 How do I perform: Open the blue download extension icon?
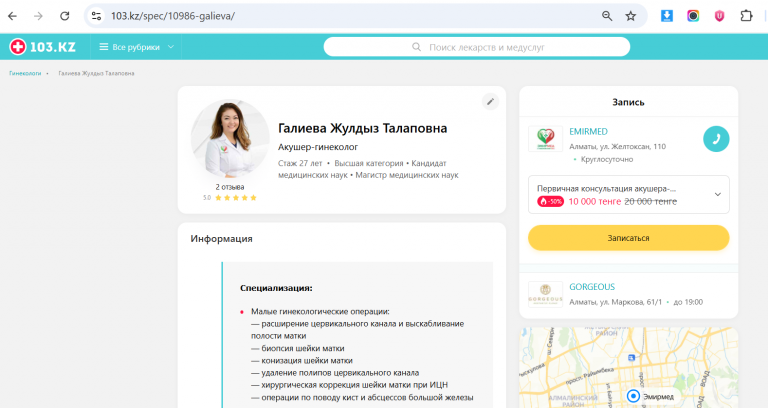pyautogui.click(x=667, y=16)
